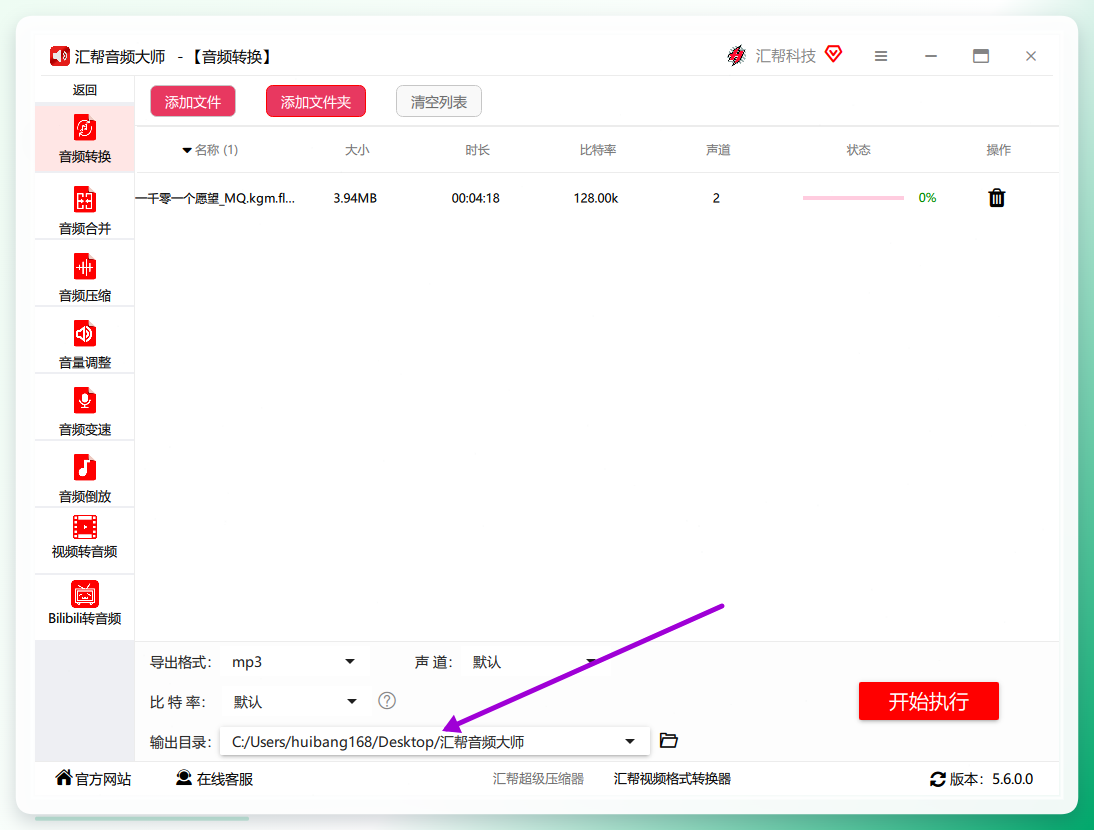The height and width of the screenshot is (830, 1094).
Task: Maximize the 汇帮音频大师 window
Action: 981,56
